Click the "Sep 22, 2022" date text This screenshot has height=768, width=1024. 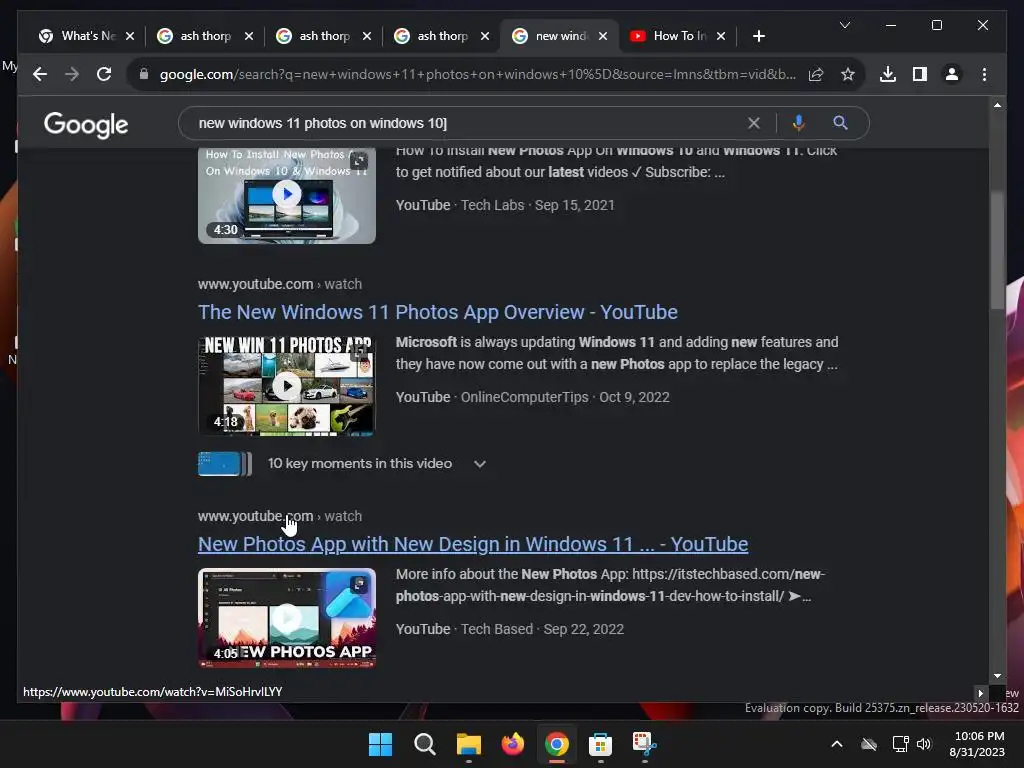pyautogui.click(x=584, y=629)
